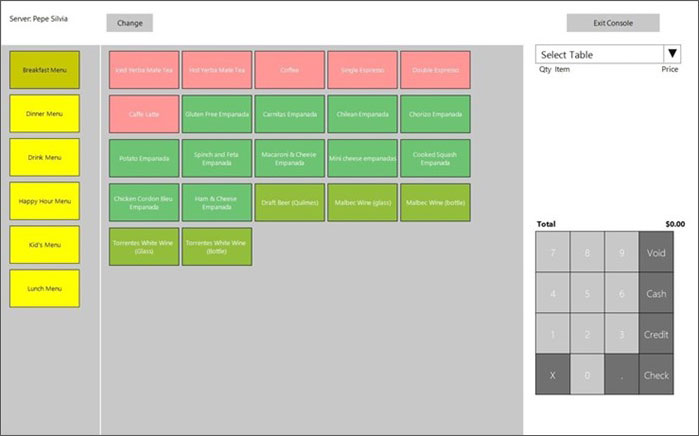This screenshot has height=436, width=699.
Task: Select the Carnitas Empanada item
Action: click(289, 114)
